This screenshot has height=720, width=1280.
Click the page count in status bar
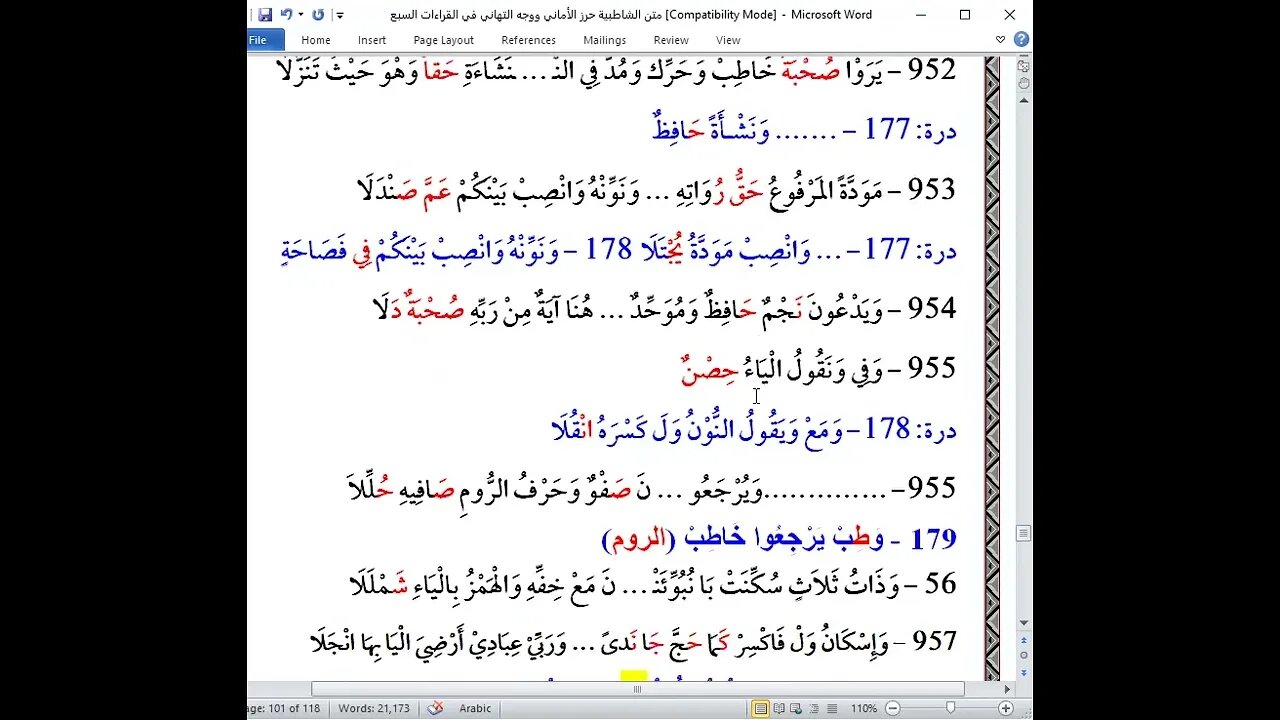[x=283, y=708]
